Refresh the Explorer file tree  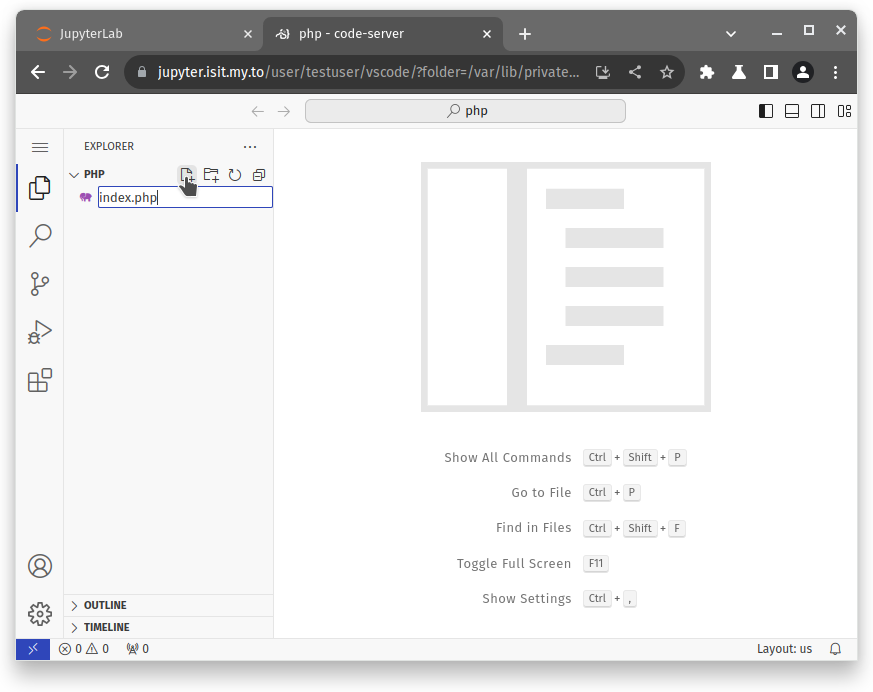pyautogui.click(x=235, y=175)
